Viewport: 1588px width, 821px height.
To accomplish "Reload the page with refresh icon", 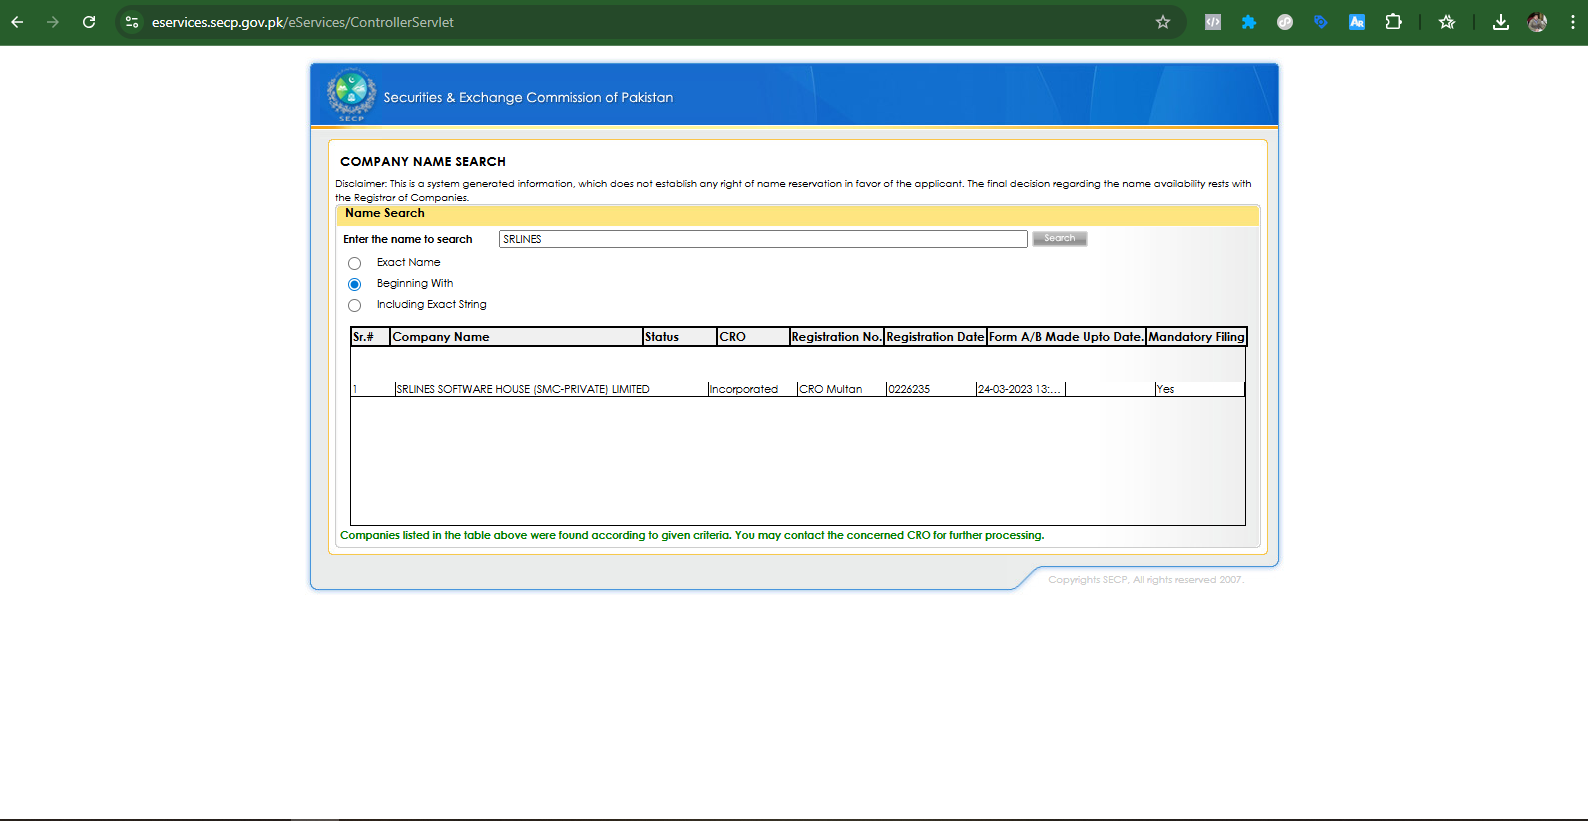I will pyautogui.click(x=89, y=22).
